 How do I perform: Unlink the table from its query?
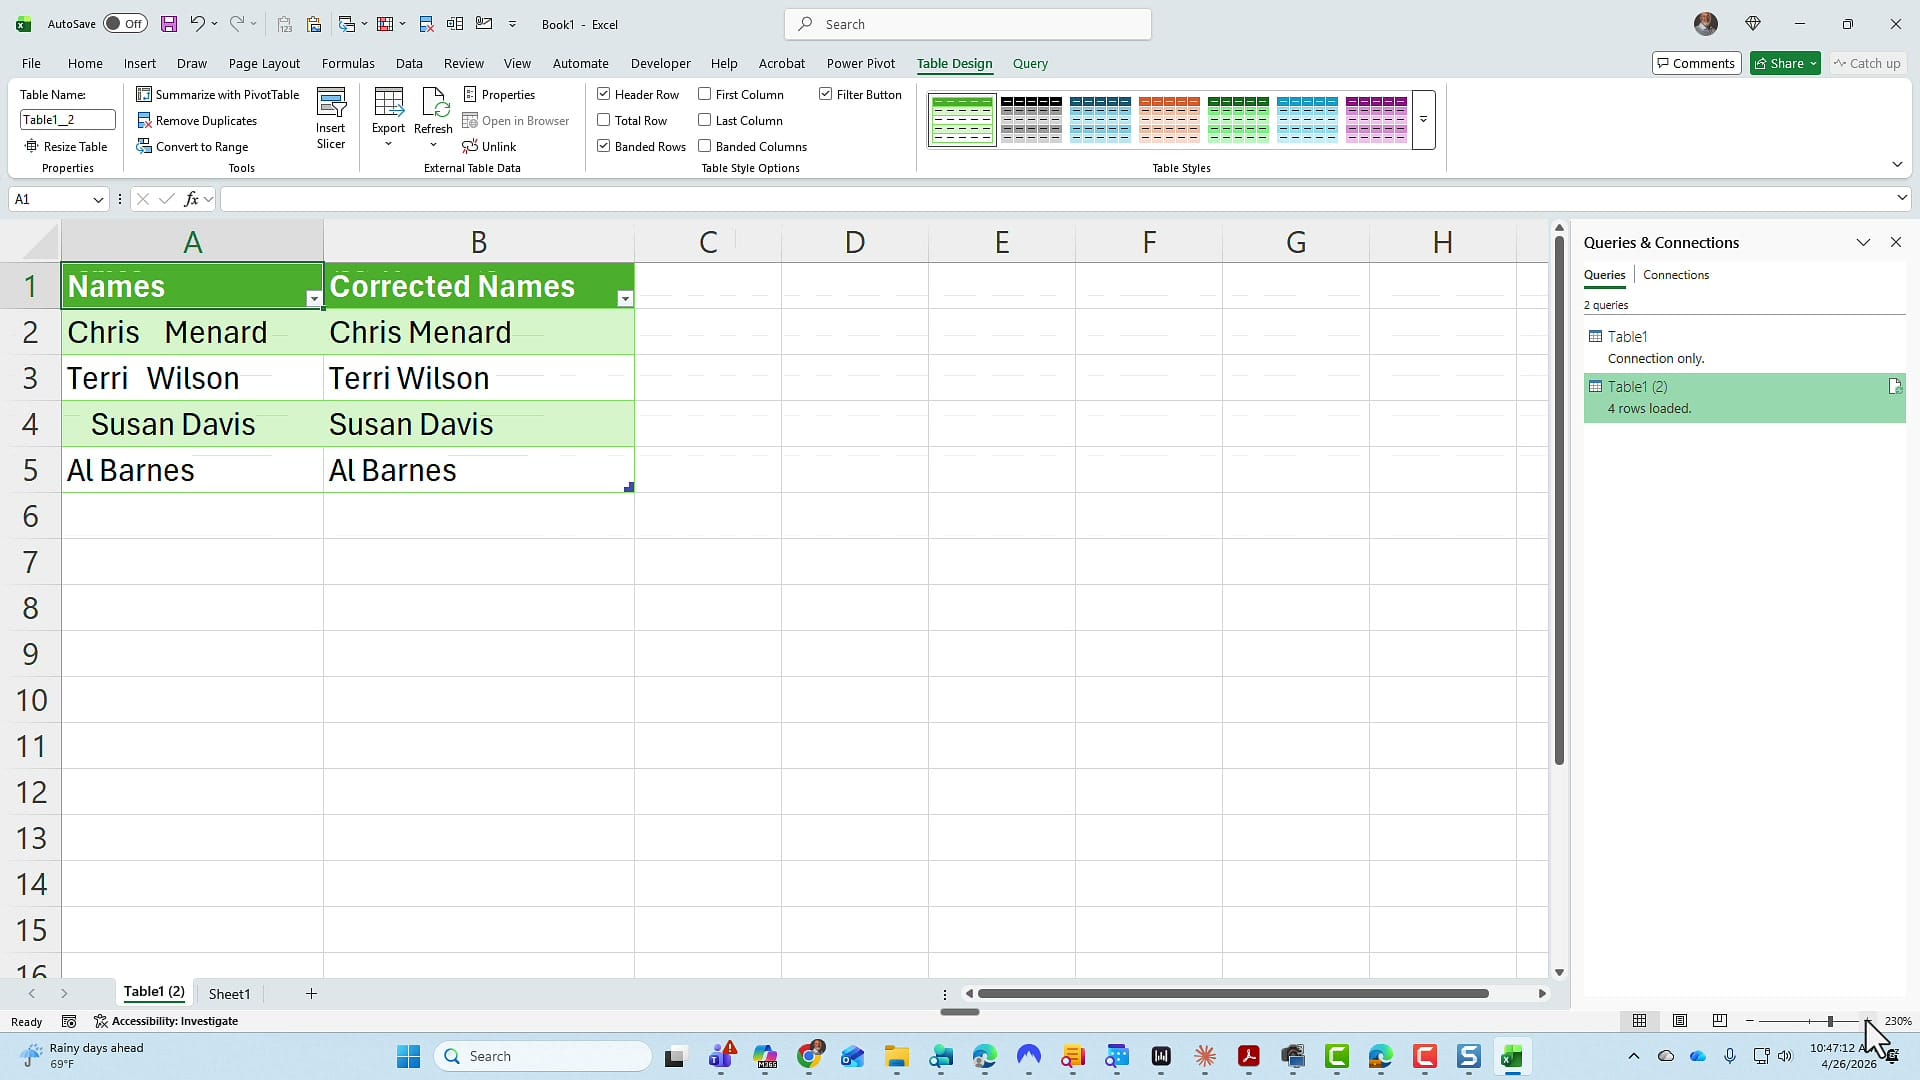pos(489,146)
